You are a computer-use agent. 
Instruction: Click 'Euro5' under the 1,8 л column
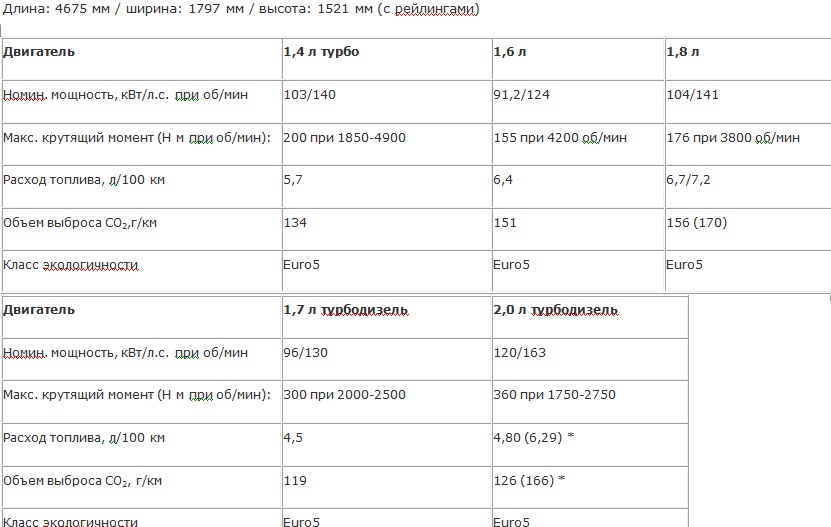point(684,265)
